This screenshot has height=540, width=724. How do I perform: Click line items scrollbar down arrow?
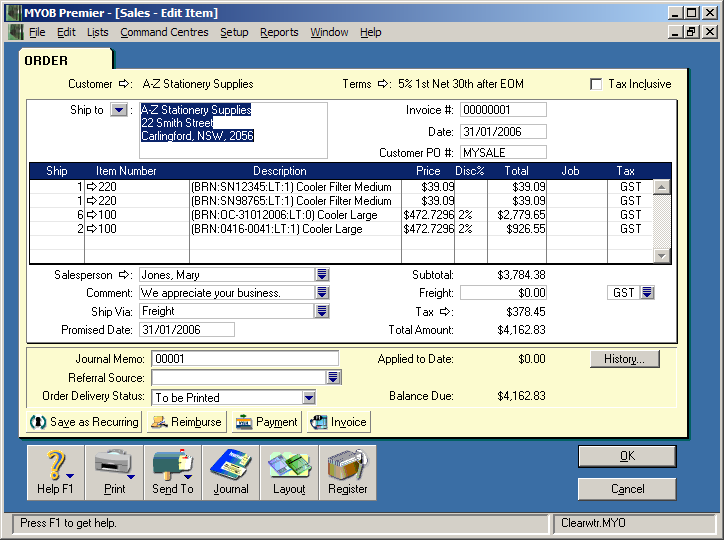coord(661,255)
